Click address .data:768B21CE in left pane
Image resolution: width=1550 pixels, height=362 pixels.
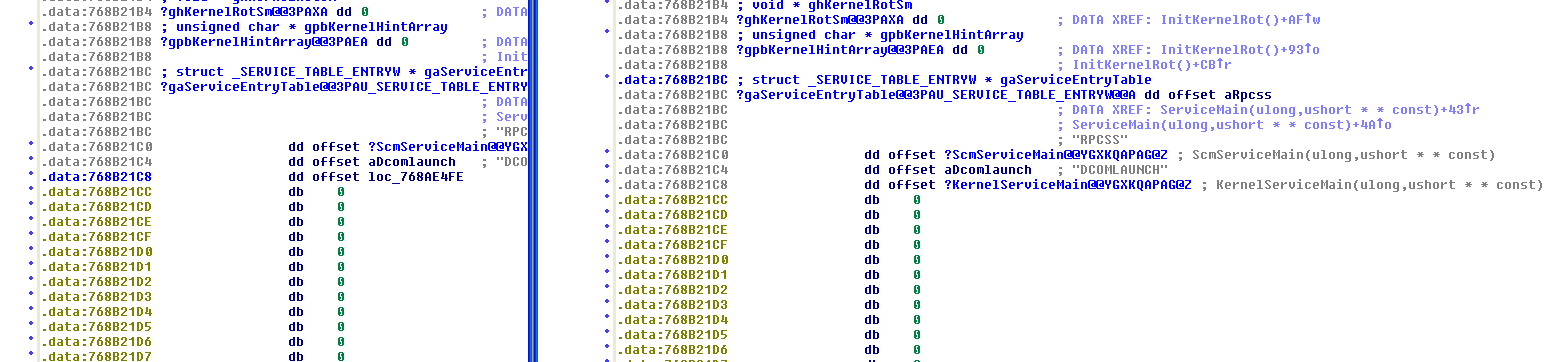click(97, 221)
